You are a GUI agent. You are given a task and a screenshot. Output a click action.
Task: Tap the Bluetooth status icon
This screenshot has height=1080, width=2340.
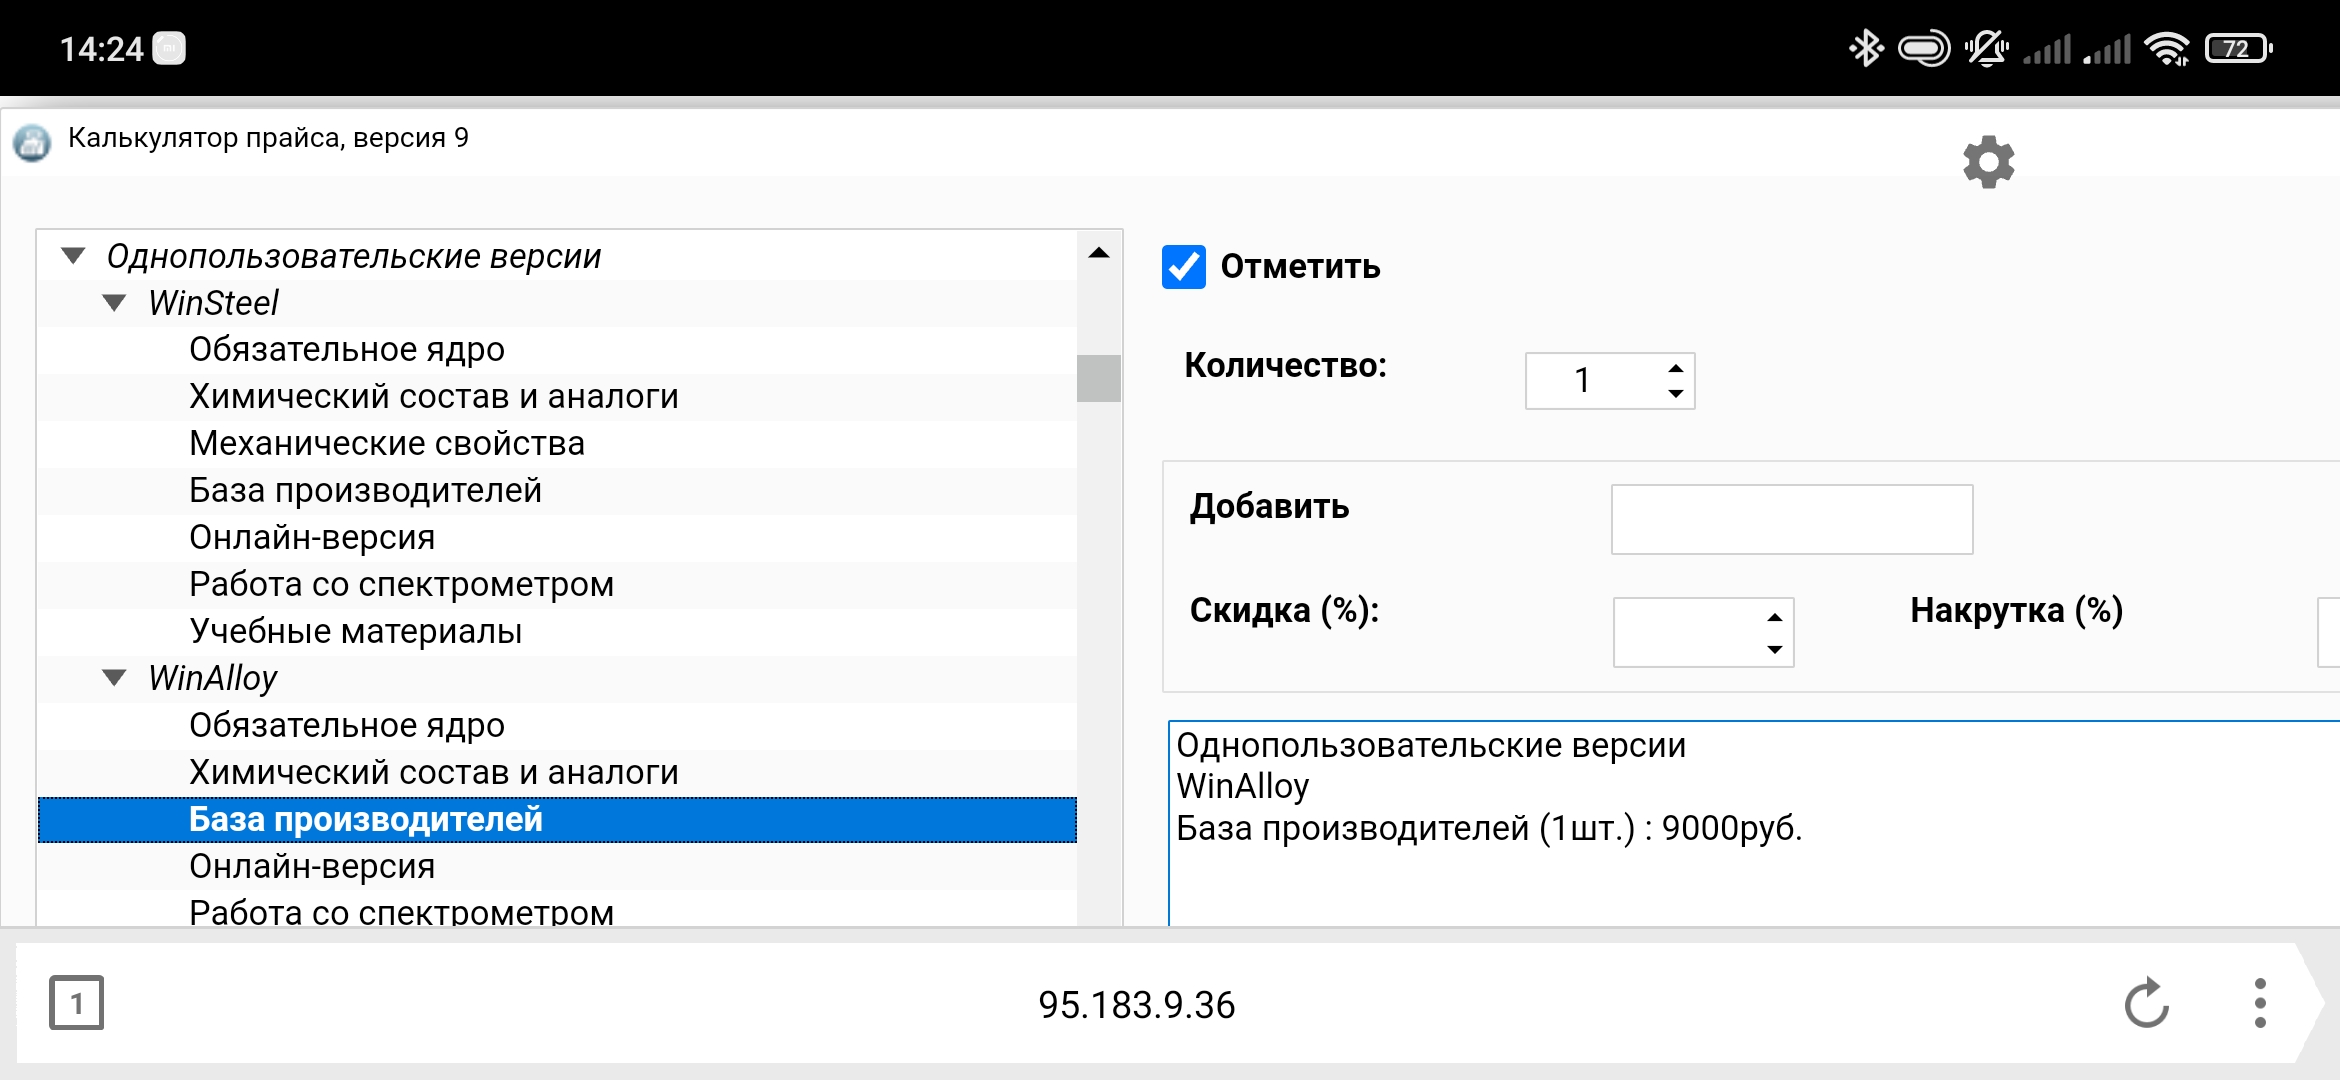pyautogui.click(x=1865, y=48)
